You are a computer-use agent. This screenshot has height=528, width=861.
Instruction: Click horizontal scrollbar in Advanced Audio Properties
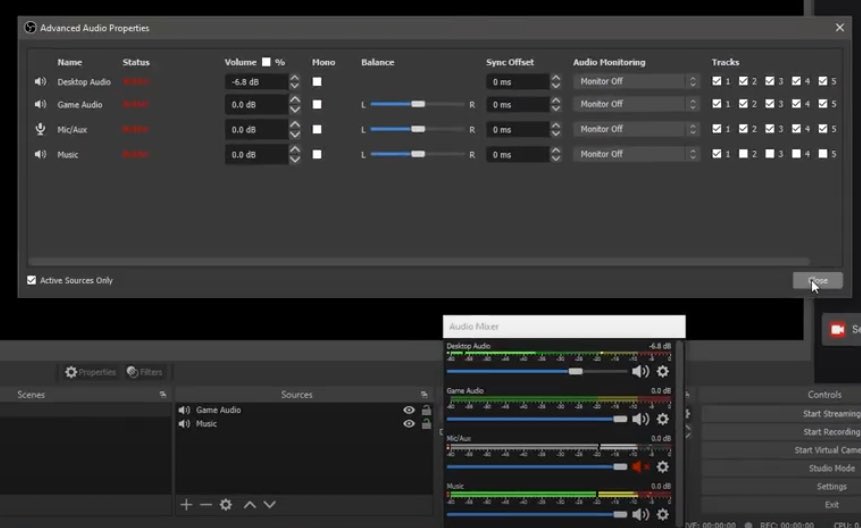pyautogui.click(x=420, y=262)
